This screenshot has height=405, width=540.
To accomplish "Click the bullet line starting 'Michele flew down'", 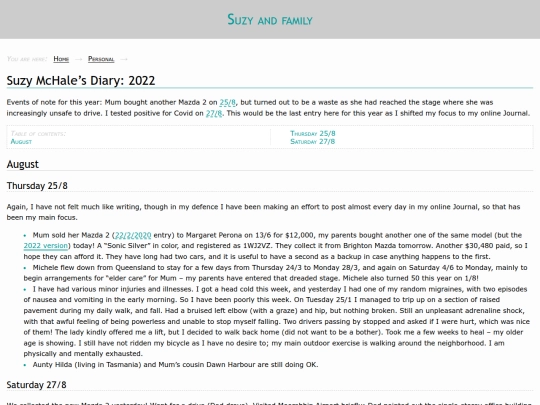I will [276, 273].
